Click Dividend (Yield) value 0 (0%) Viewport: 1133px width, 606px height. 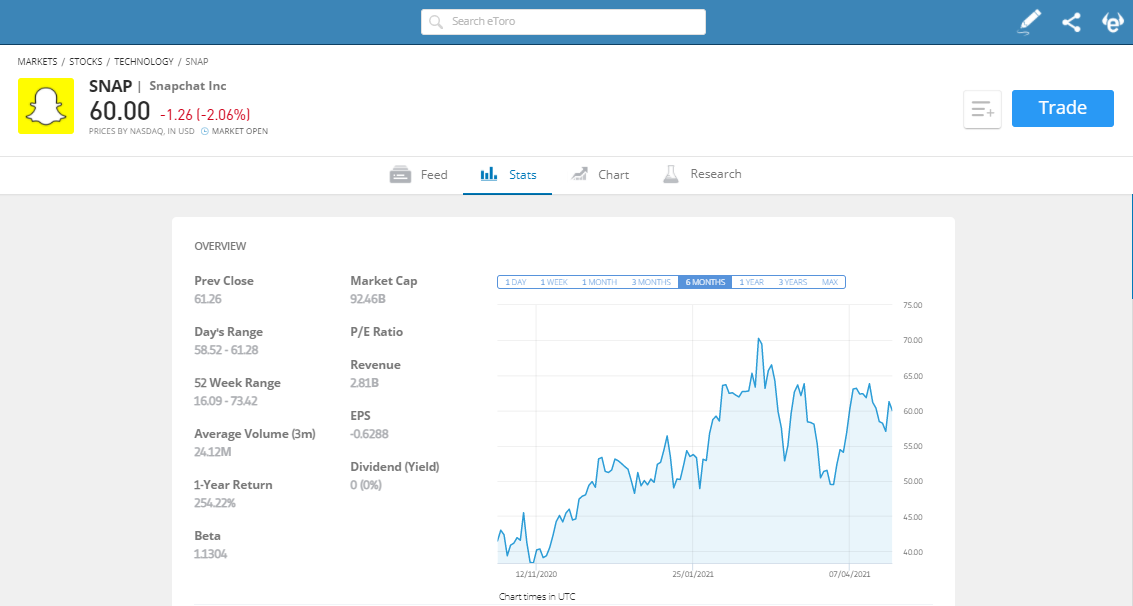[x=366, y=485]
